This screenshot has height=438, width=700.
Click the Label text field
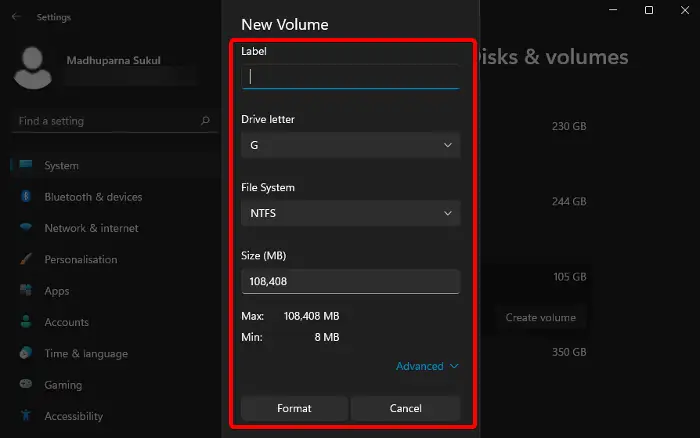[350, 77]
